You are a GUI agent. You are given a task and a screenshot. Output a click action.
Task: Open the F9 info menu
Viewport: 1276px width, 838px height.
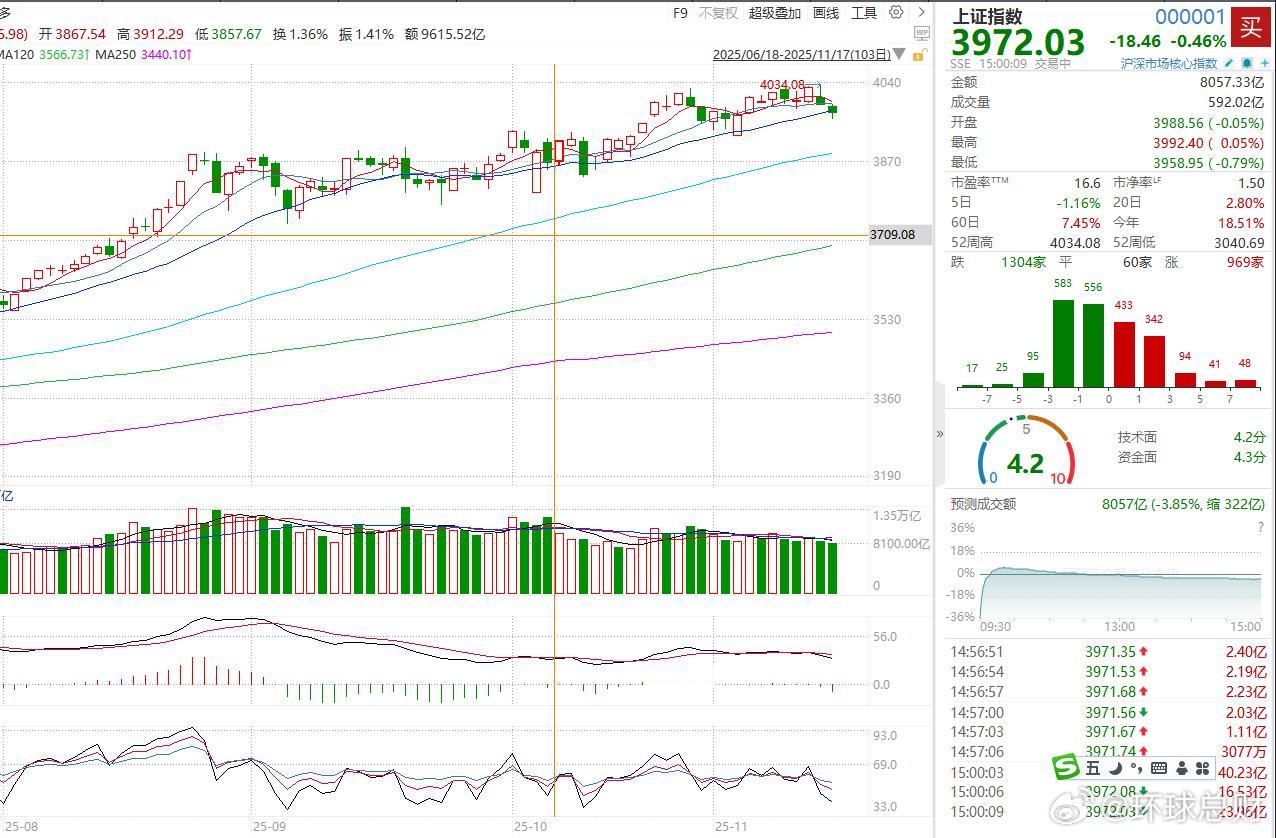click(680, 13)
